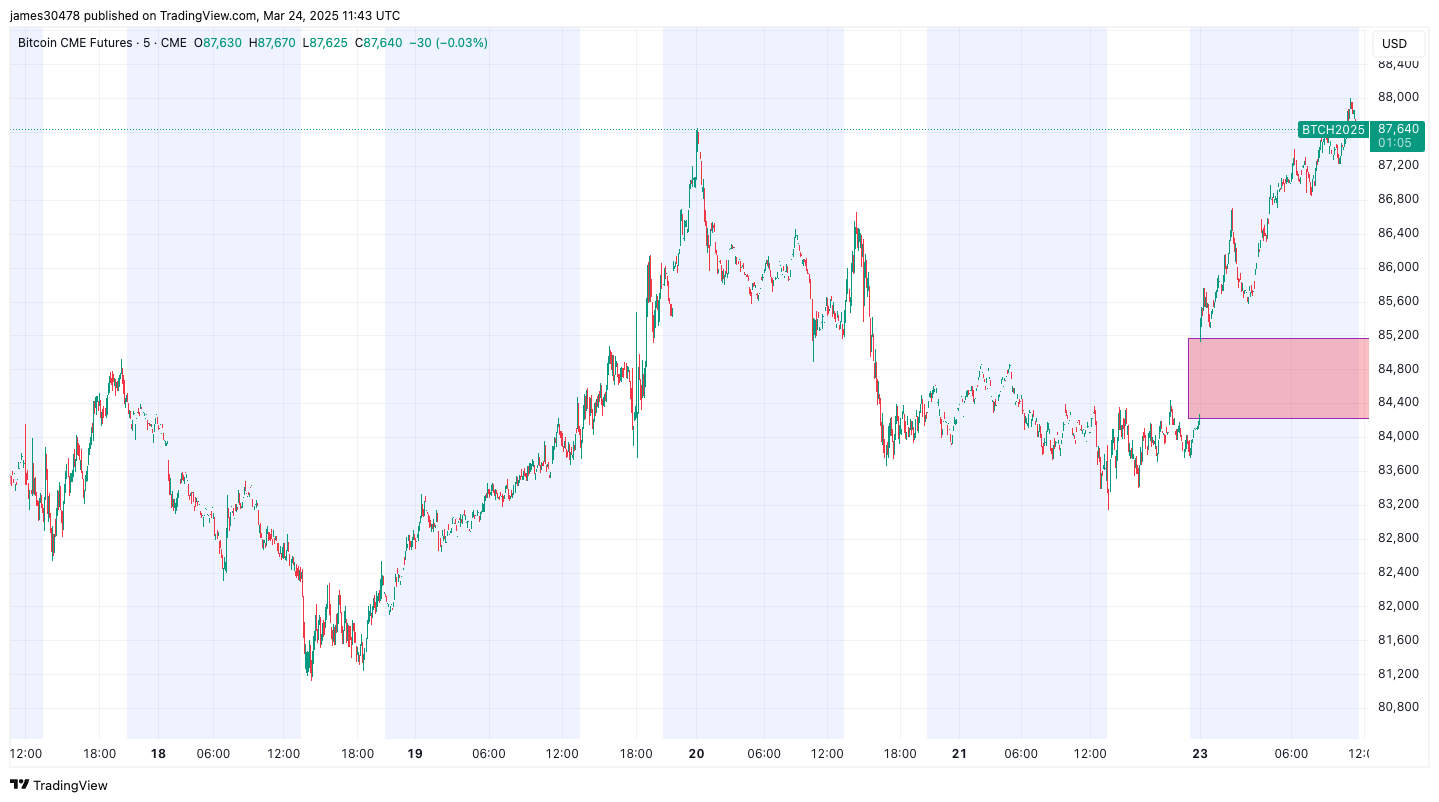Click date label 21 on time axis
1439x802 pixels.
click(959, 753)
